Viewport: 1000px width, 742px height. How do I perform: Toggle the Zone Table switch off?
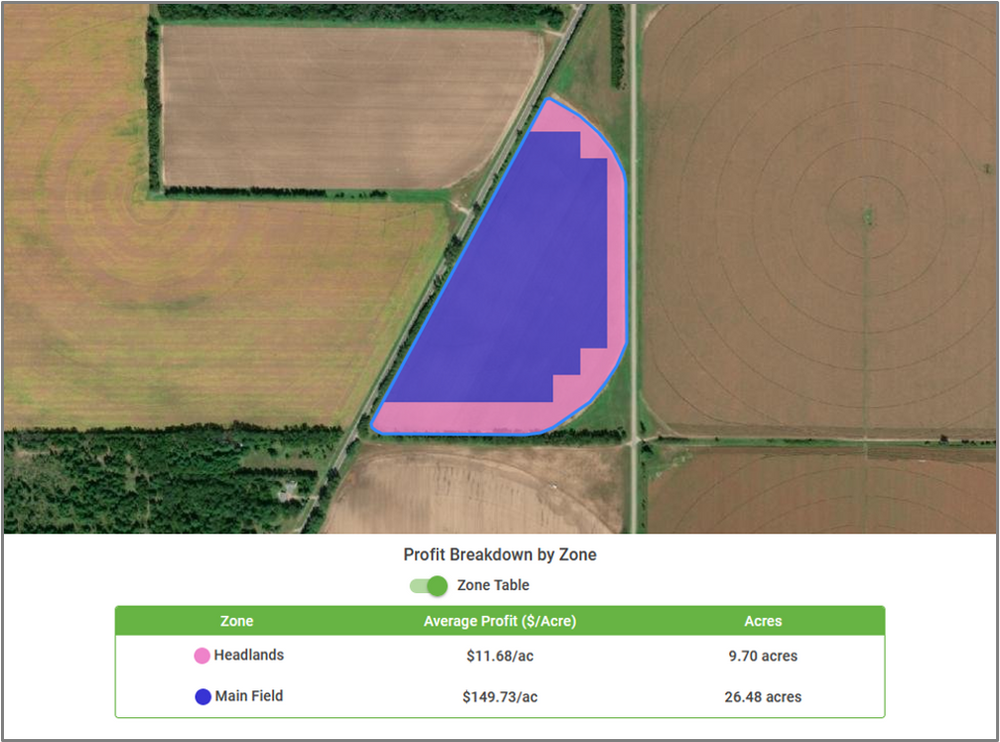pyautogui.click(x=430, y=585)
